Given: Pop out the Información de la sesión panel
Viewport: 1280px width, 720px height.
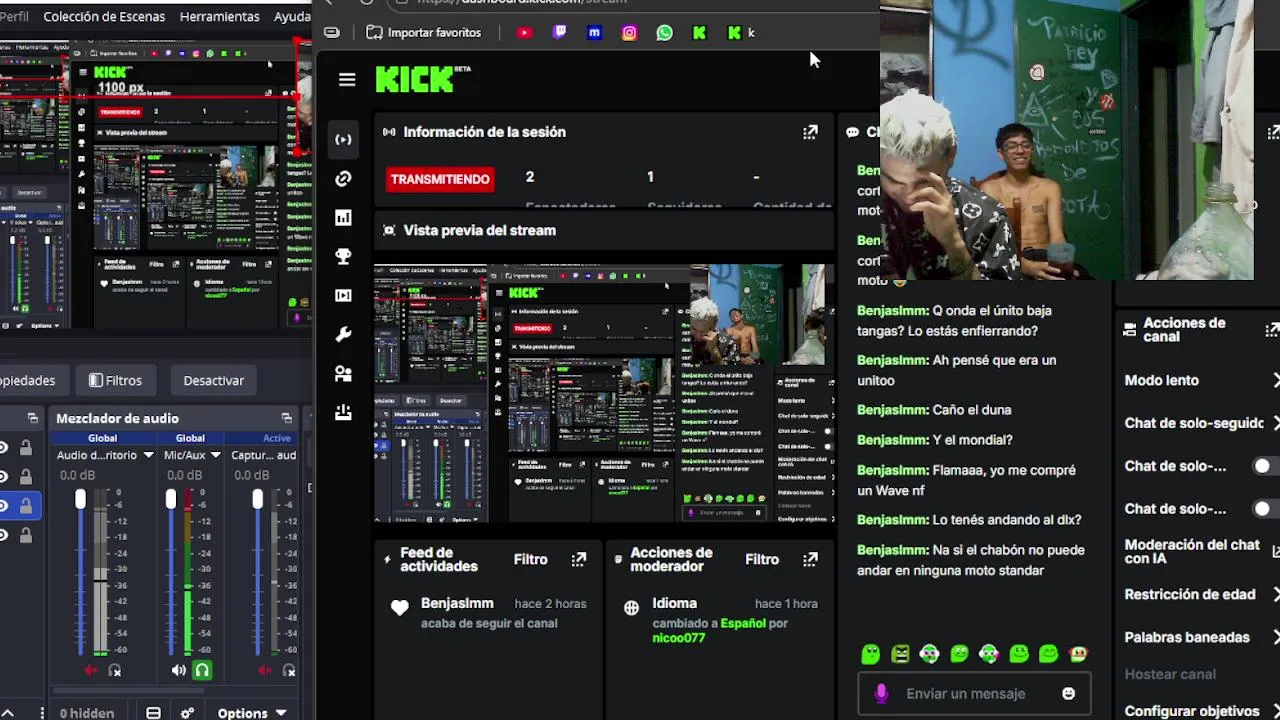Looking at the screenshot, I should point(810,132).
